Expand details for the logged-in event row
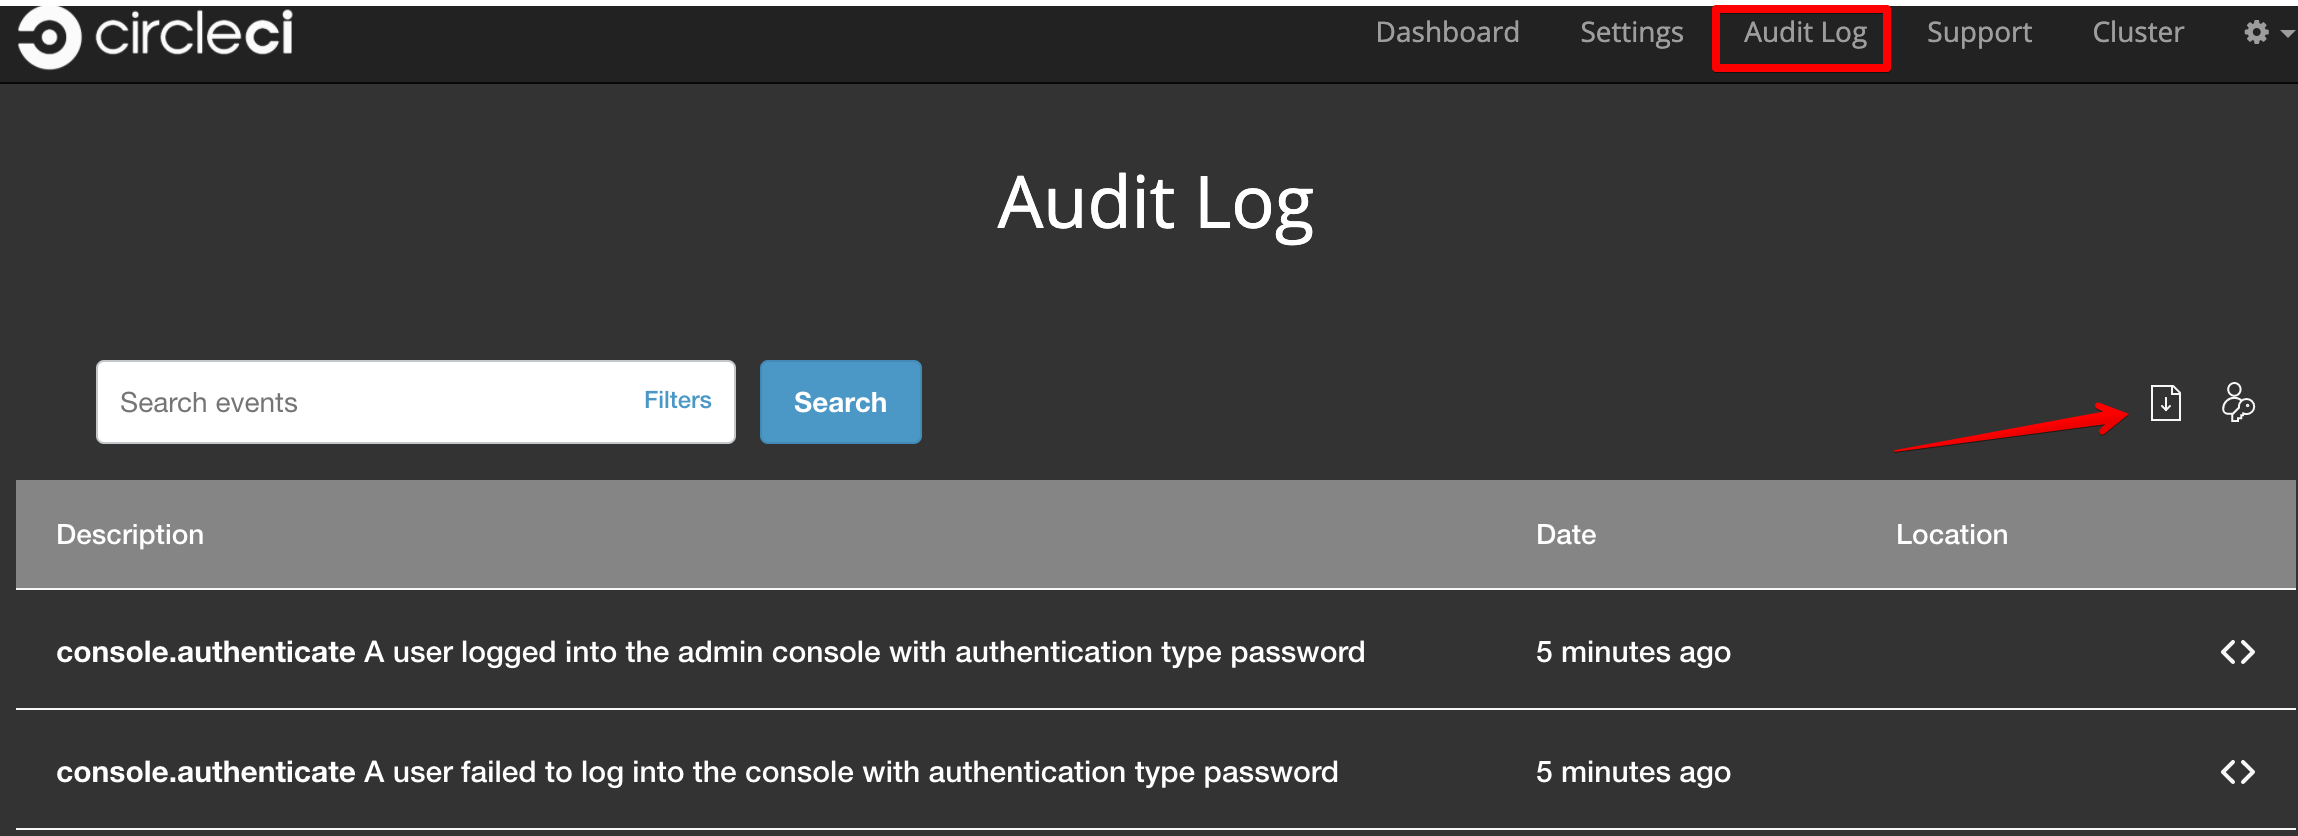This screenshot has width=2298, height=836. point(2237,652)
